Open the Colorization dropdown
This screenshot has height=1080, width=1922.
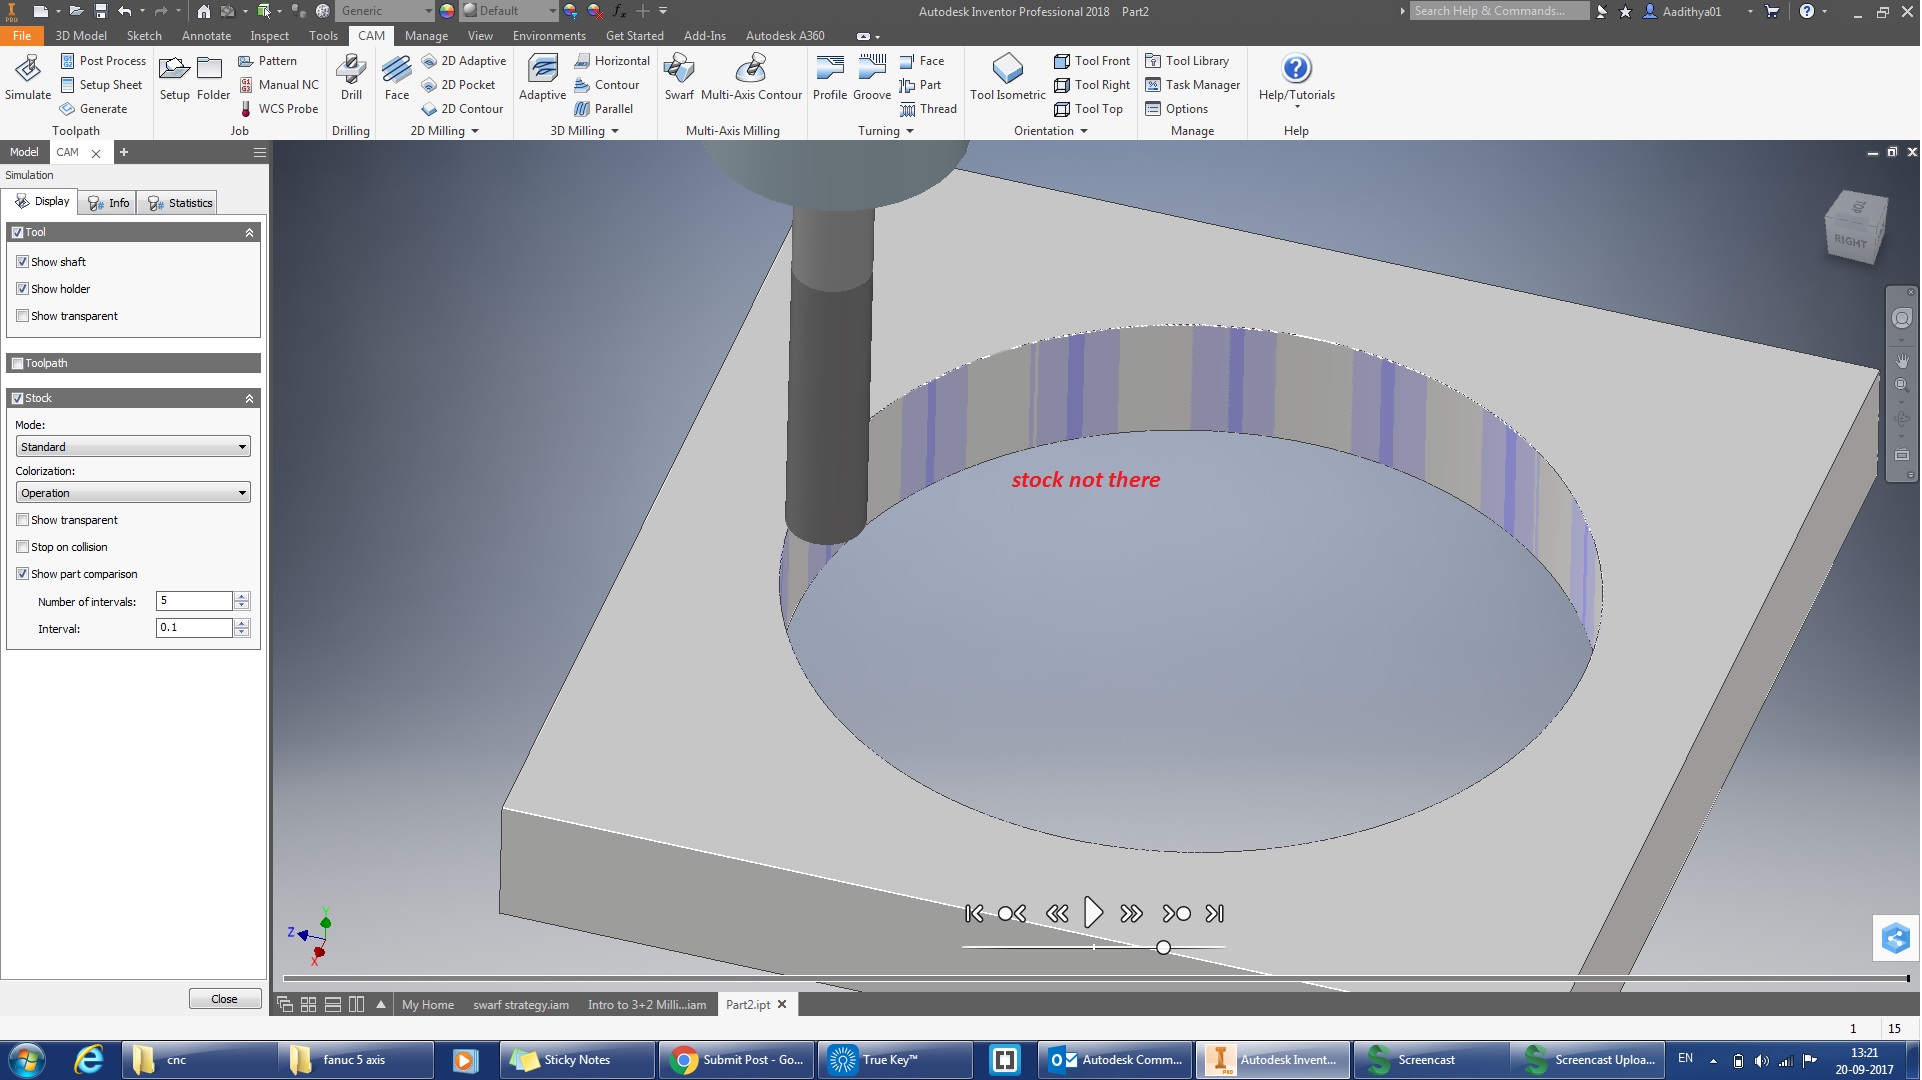click(133, 492)
